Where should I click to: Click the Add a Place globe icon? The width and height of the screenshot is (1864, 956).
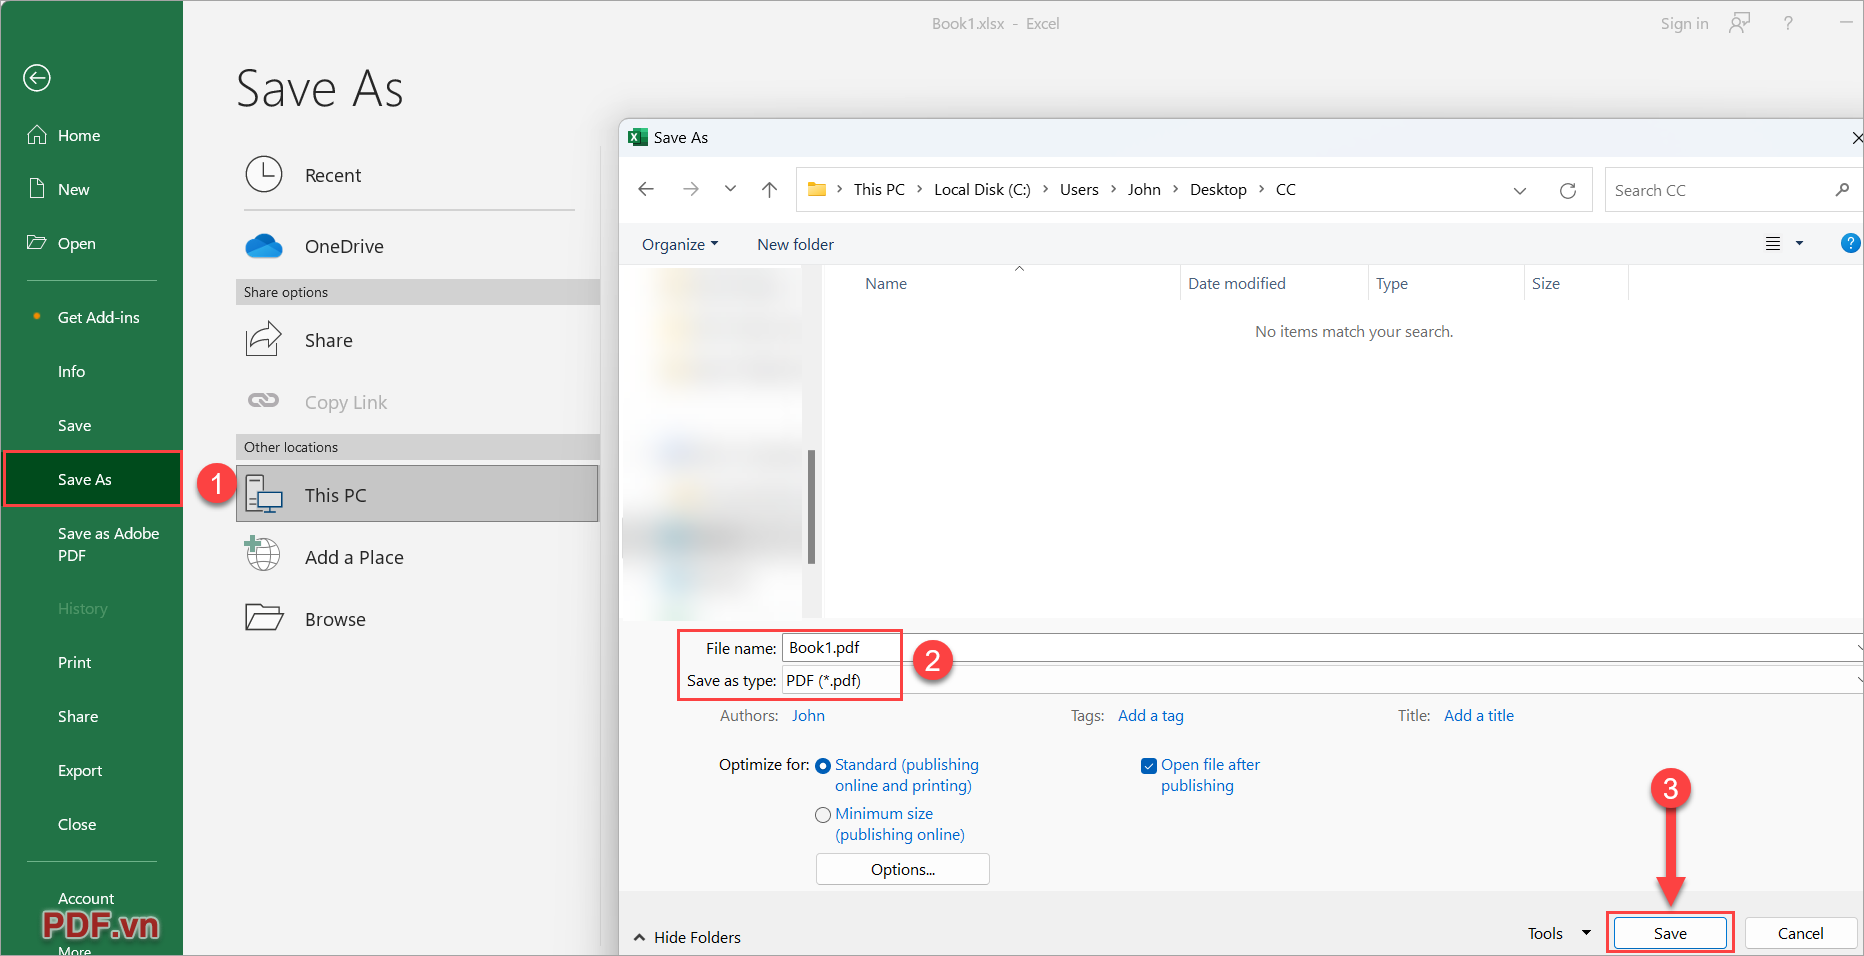pyautogui.click(x=263, y=554)
